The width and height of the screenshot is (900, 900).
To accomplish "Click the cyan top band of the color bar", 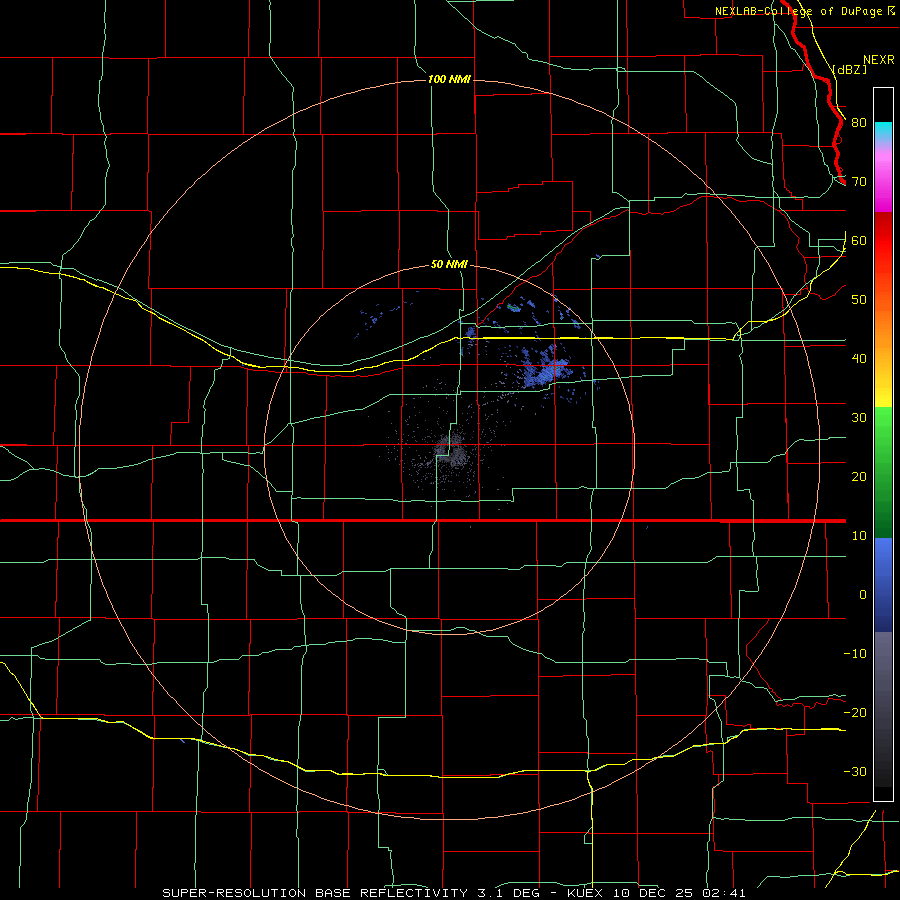I will [883, 133].
